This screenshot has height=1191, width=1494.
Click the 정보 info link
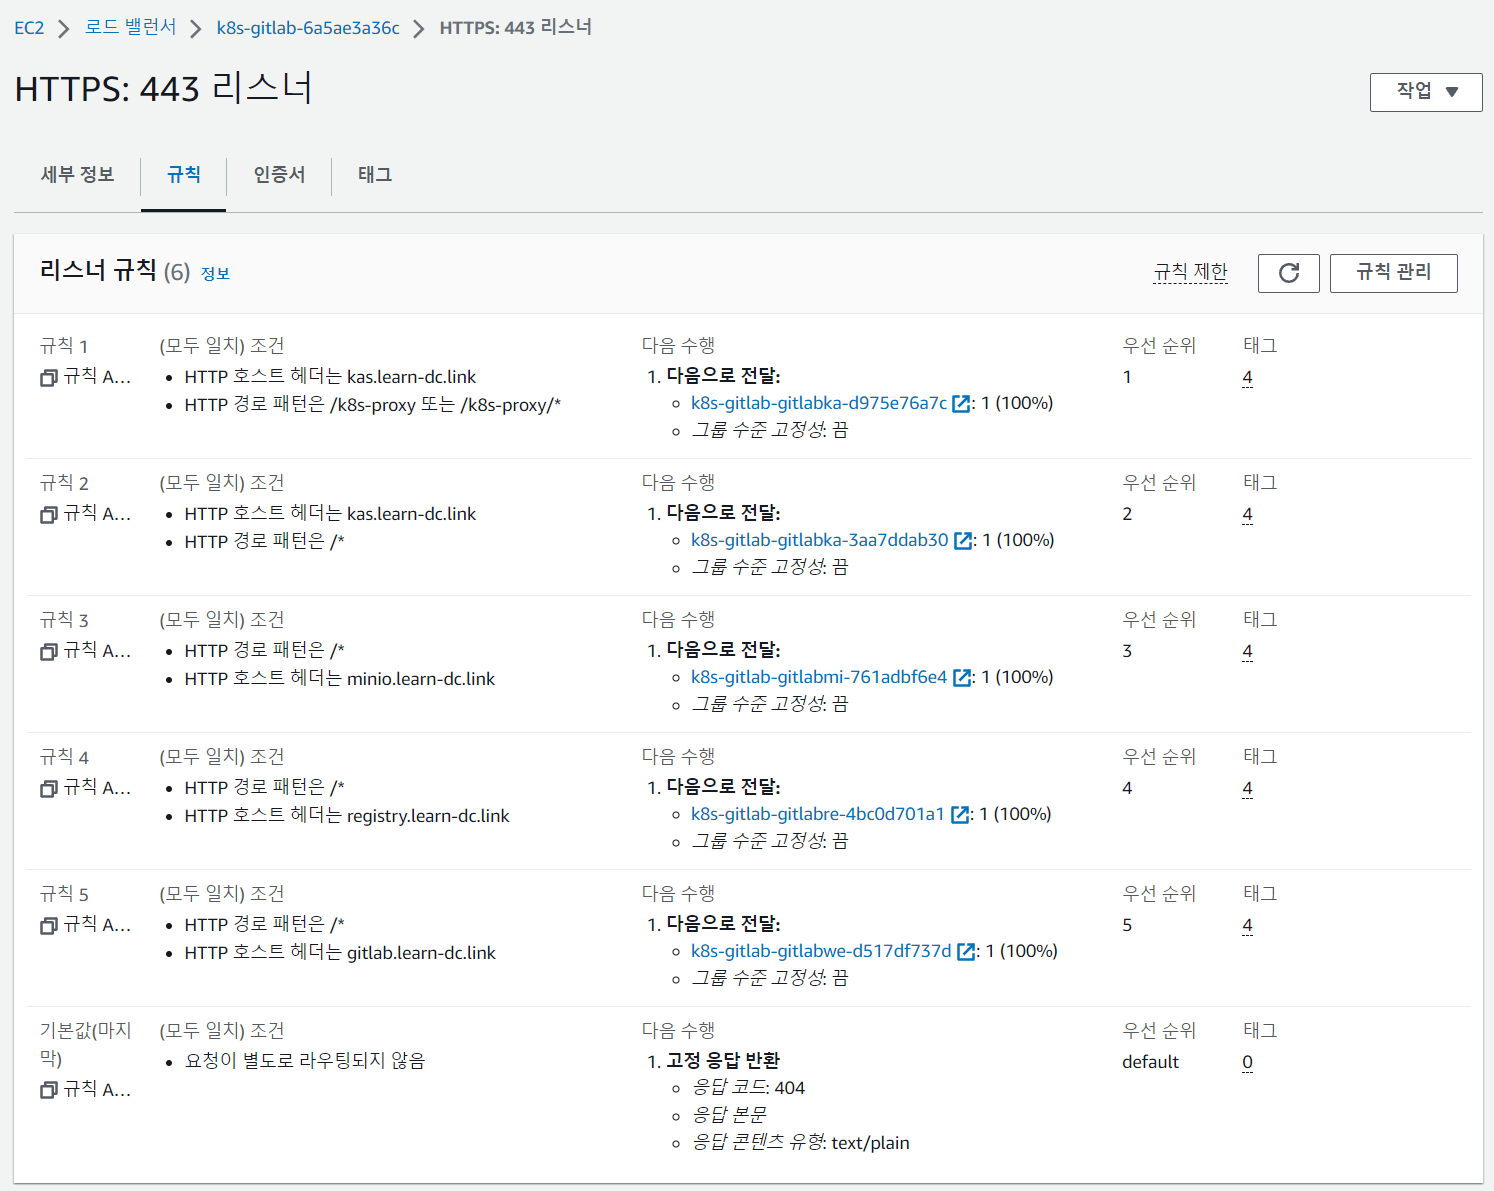[215, 274]
